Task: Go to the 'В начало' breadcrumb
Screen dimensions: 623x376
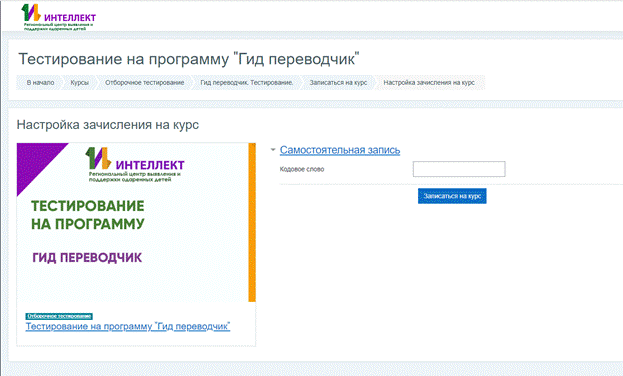Action: [41, 83]
